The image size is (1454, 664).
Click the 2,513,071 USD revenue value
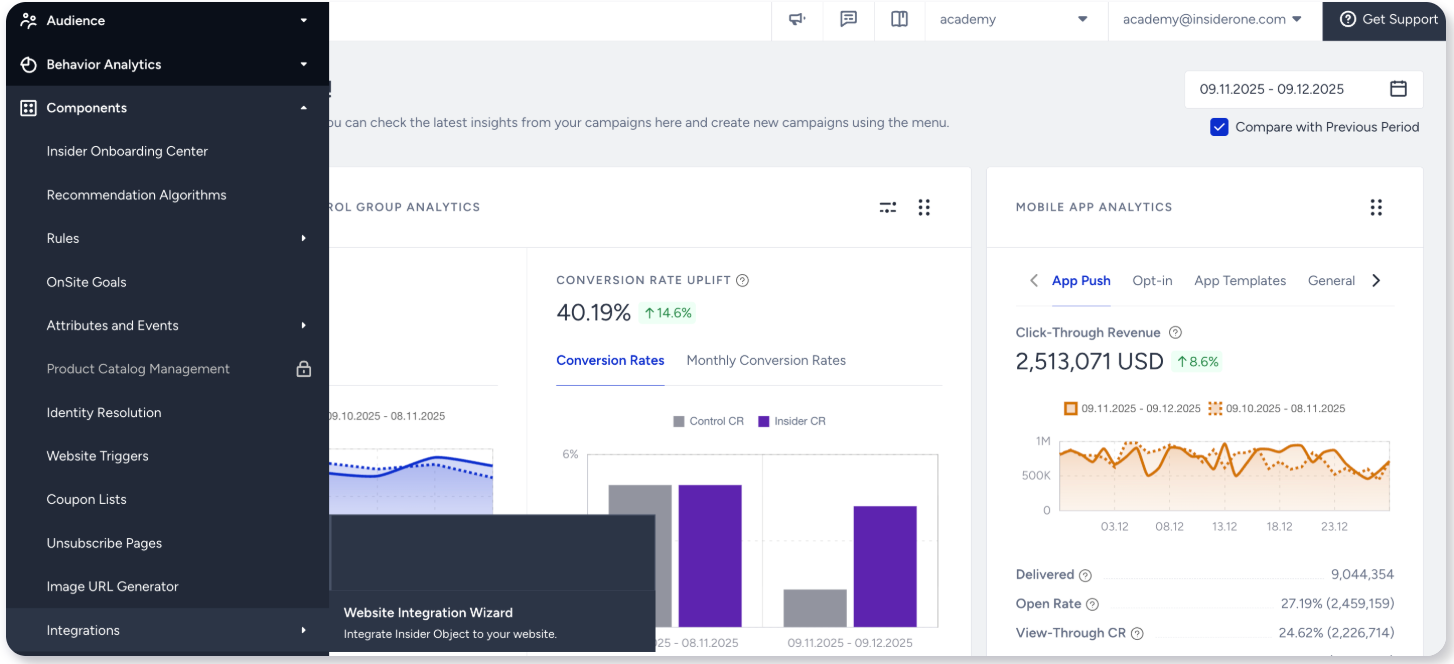point(1089,362)
